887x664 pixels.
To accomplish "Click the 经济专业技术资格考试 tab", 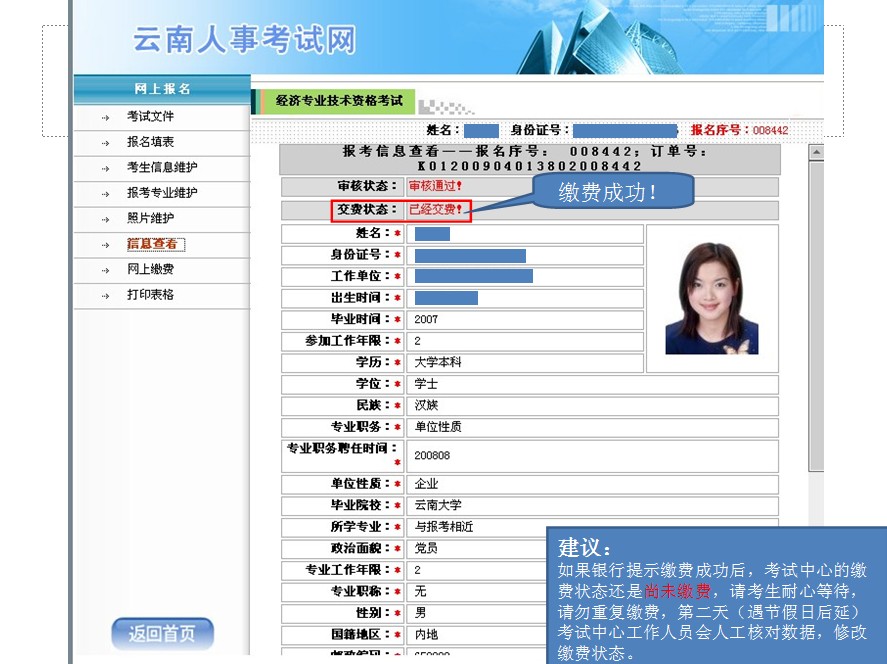I will [338, 101].
